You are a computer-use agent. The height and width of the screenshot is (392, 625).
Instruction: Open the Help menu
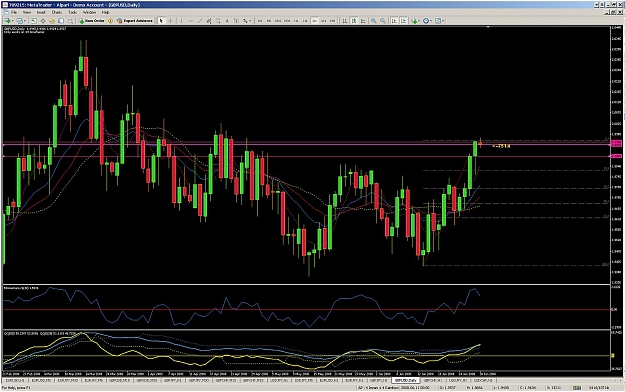(x=106, y=12)
